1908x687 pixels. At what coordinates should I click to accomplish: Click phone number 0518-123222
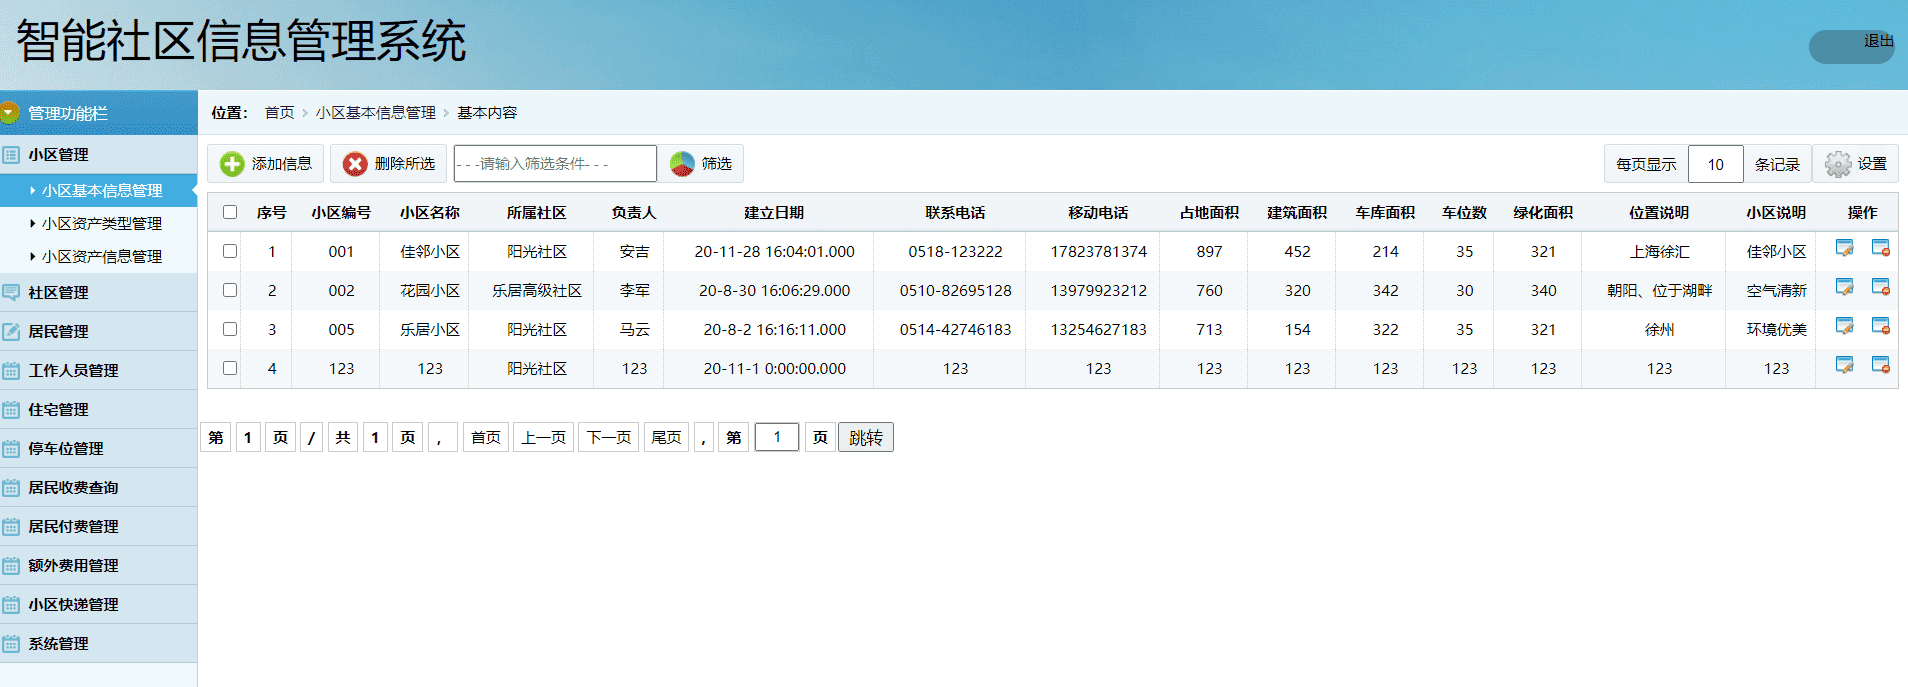[x=955, y=252]
